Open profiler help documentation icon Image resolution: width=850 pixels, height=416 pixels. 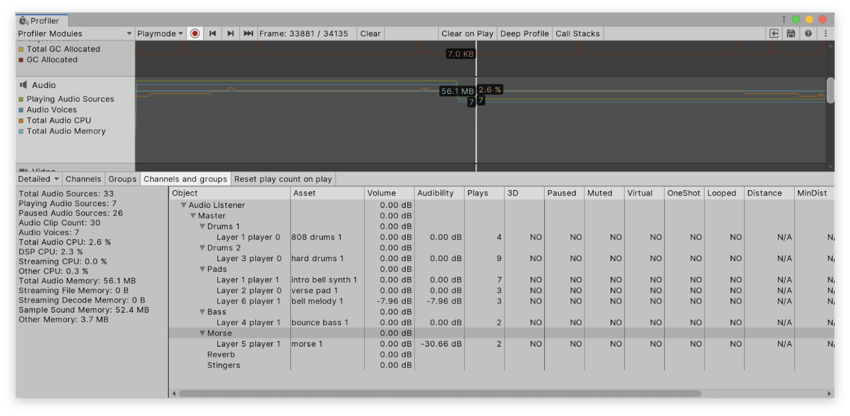point(808,34)
